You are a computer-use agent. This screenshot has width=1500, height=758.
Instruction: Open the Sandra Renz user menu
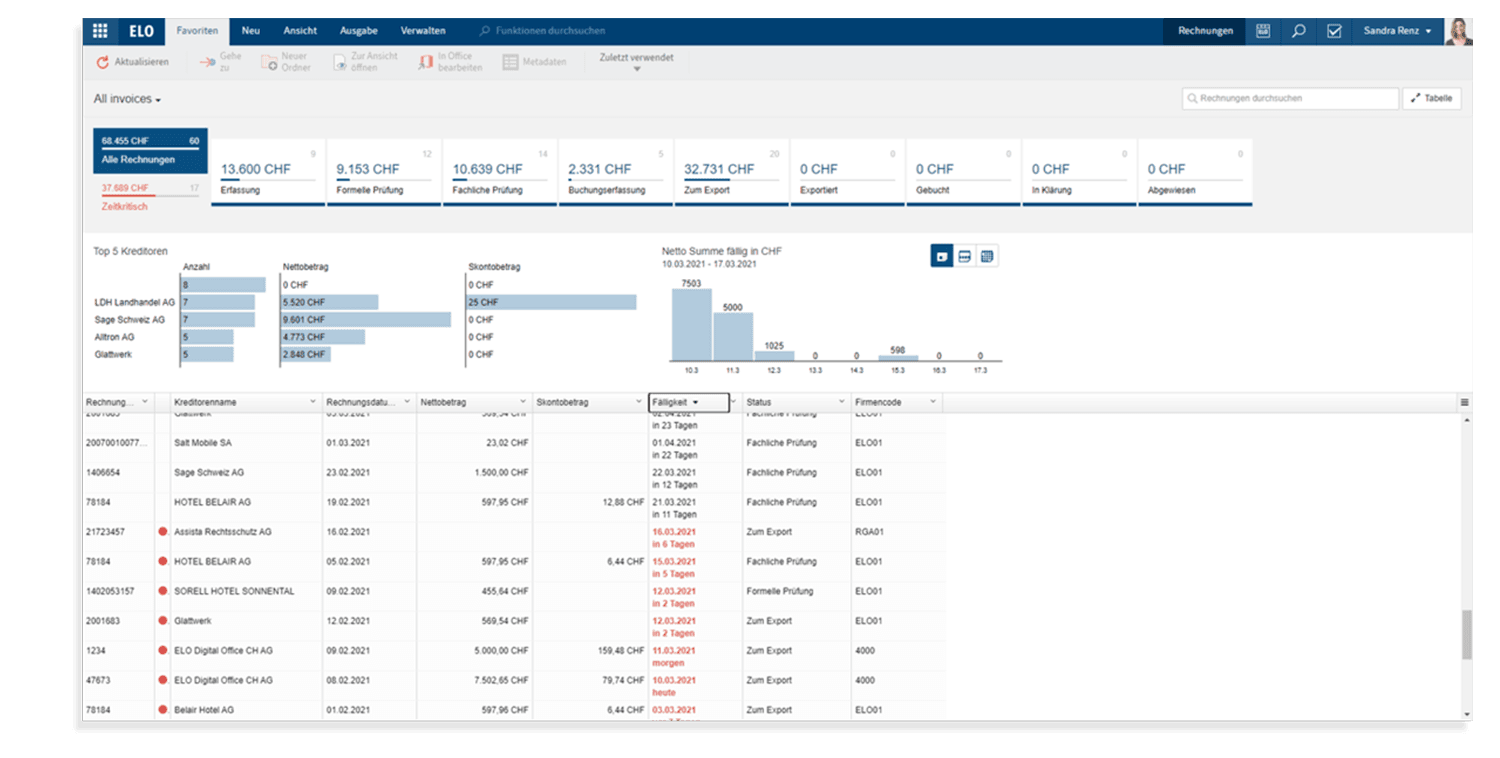click(x=1397, y=31)
